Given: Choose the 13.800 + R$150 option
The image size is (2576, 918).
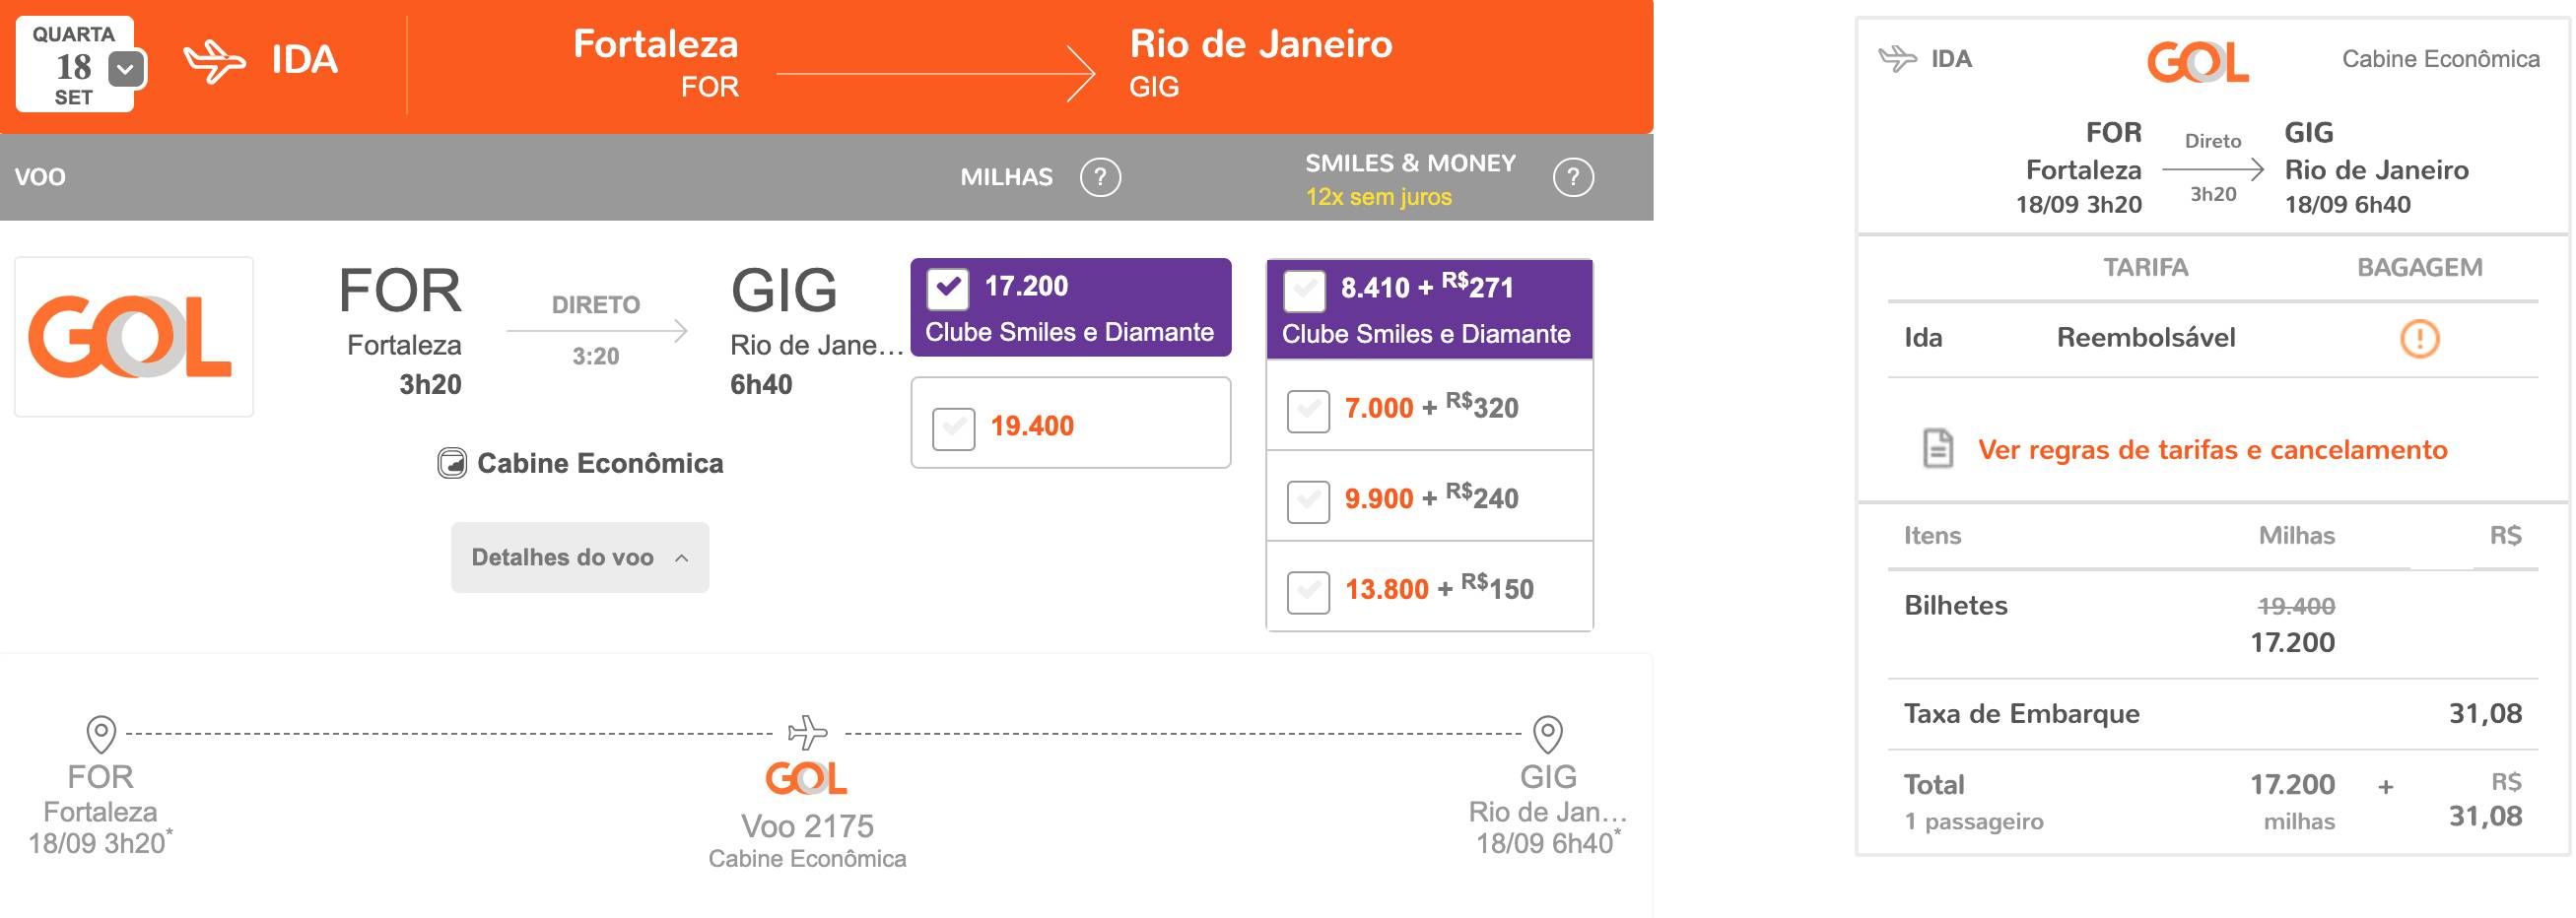Looking at the screenshot, I should tap(1308, 592).
